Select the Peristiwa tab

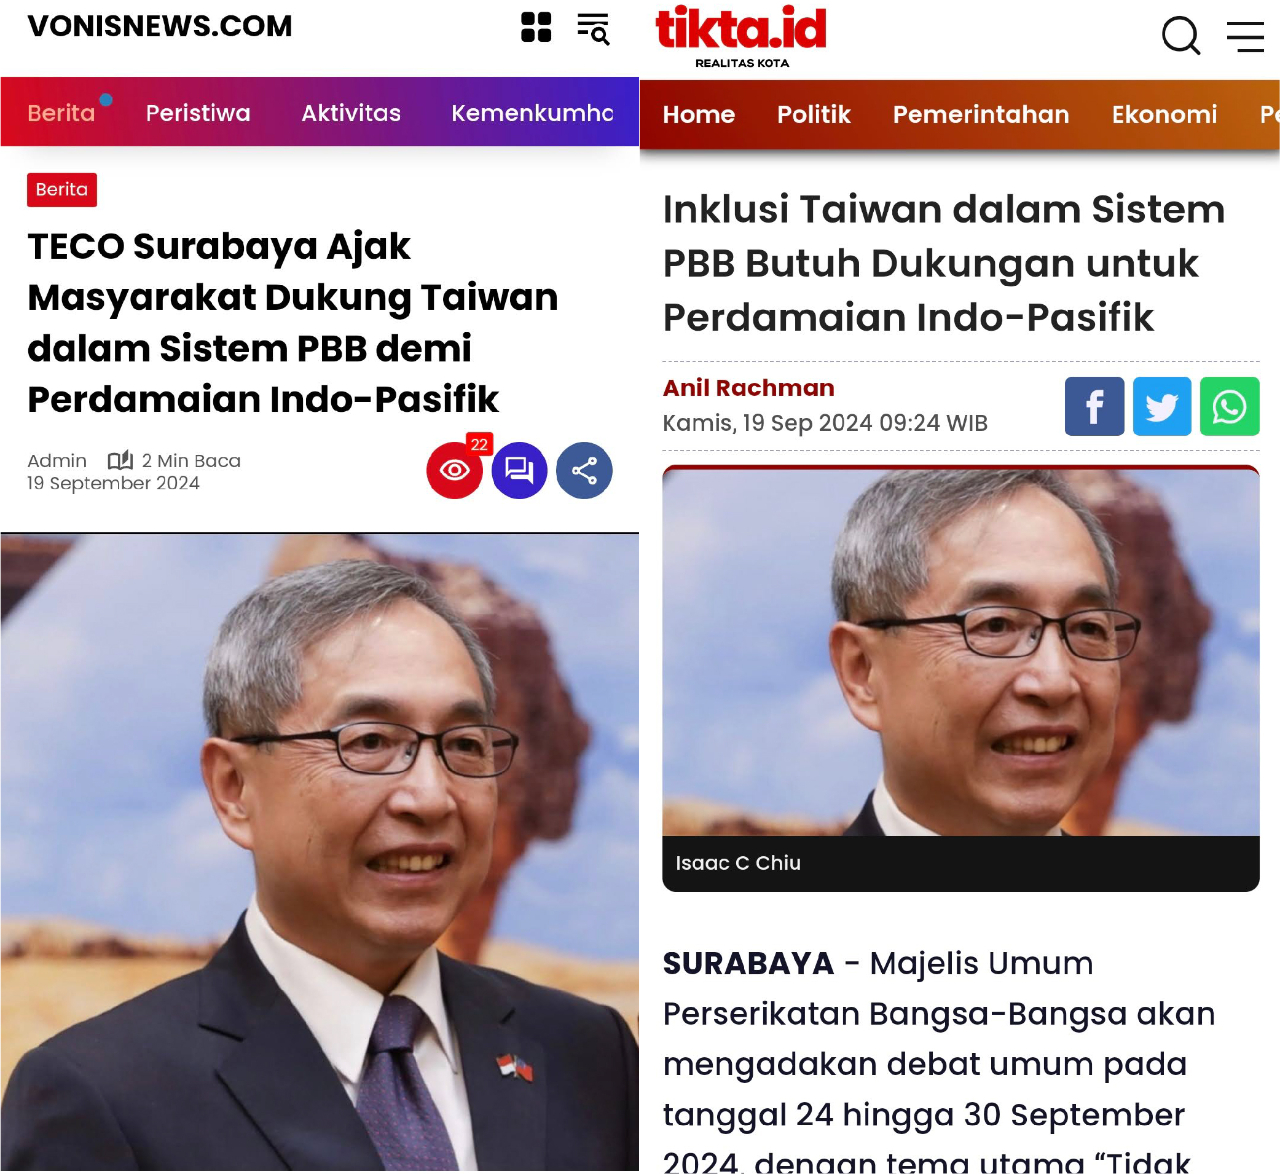[x=198, y=113]
